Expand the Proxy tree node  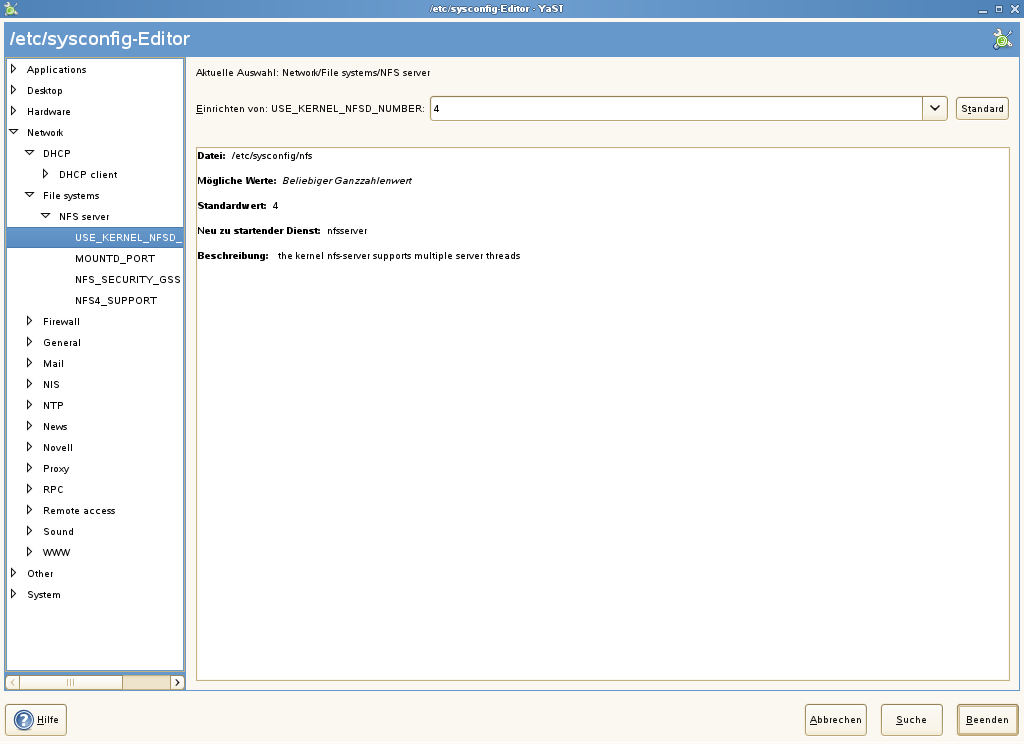(29, 468)
